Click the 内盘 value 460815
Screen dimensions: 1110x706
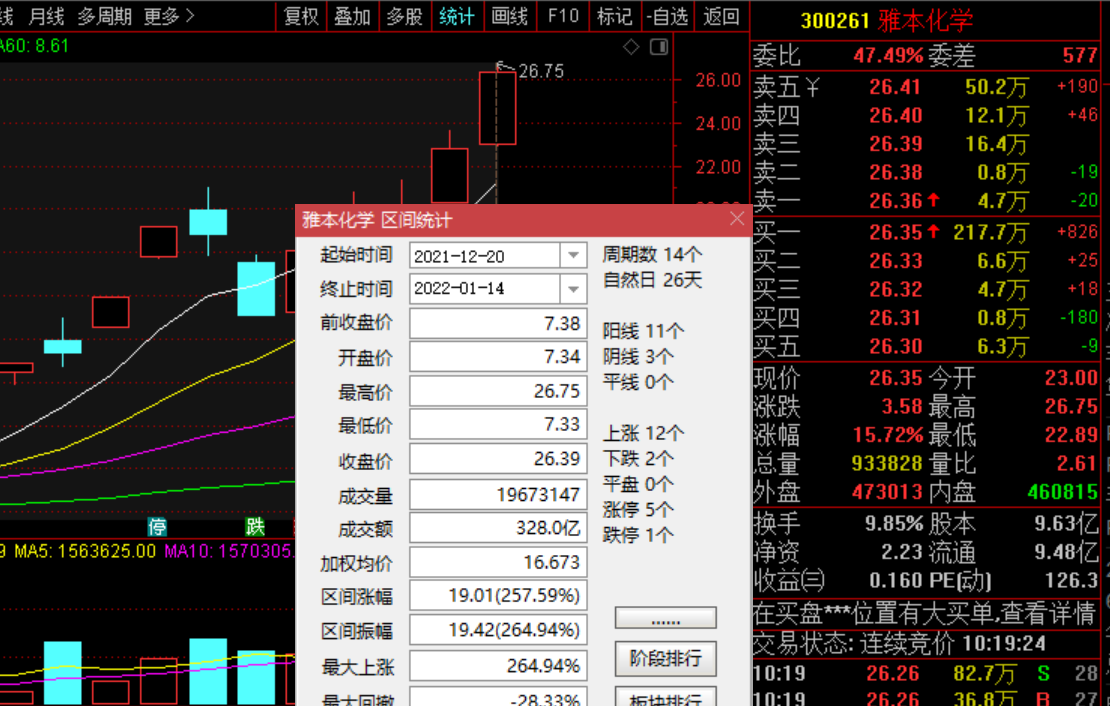(x=1062, y=491)
